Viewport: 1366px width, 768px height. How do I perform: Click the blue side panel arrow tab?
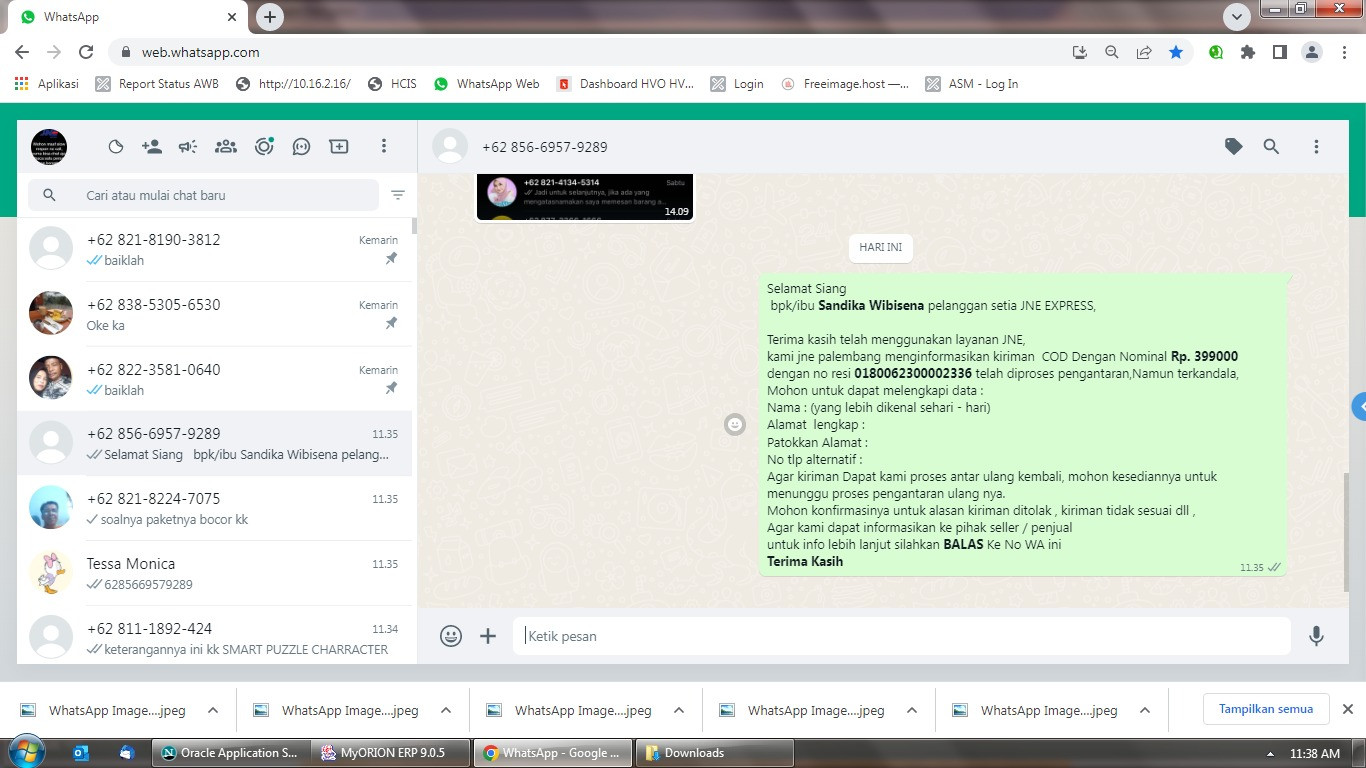coord(1359,407)
